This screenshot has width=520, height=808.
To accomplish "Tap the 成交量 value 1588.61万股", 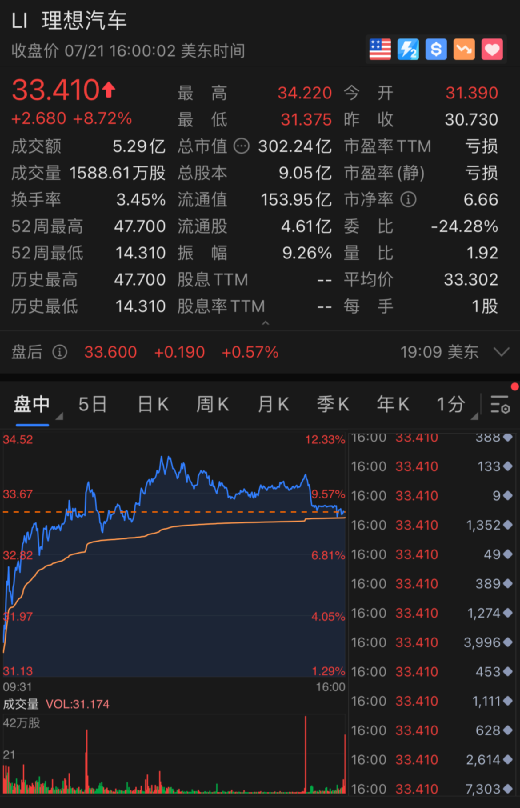I will [x=118, y=173].
